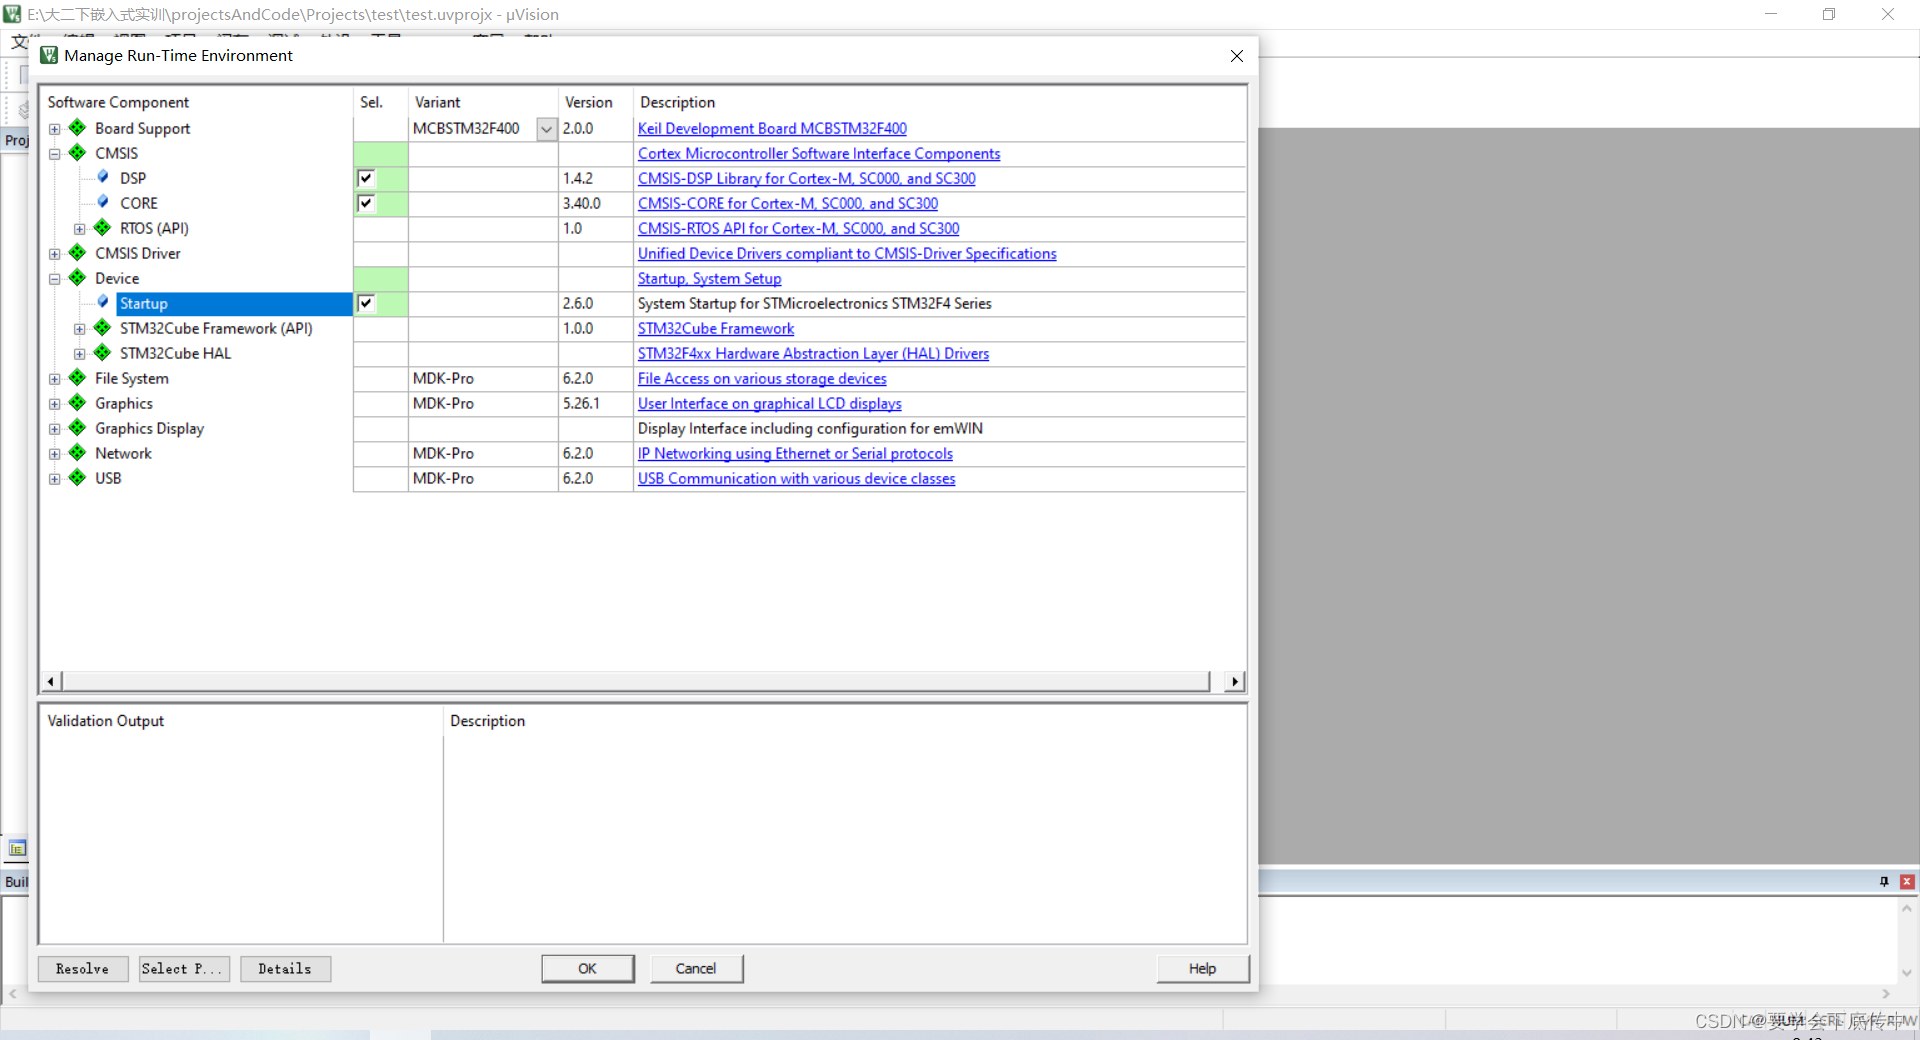Click the Details button

[285, 968]
